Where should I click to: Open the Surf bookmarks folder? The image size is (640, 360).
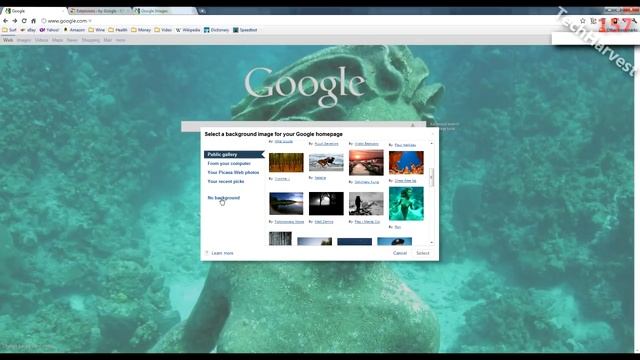pos(9,30)
